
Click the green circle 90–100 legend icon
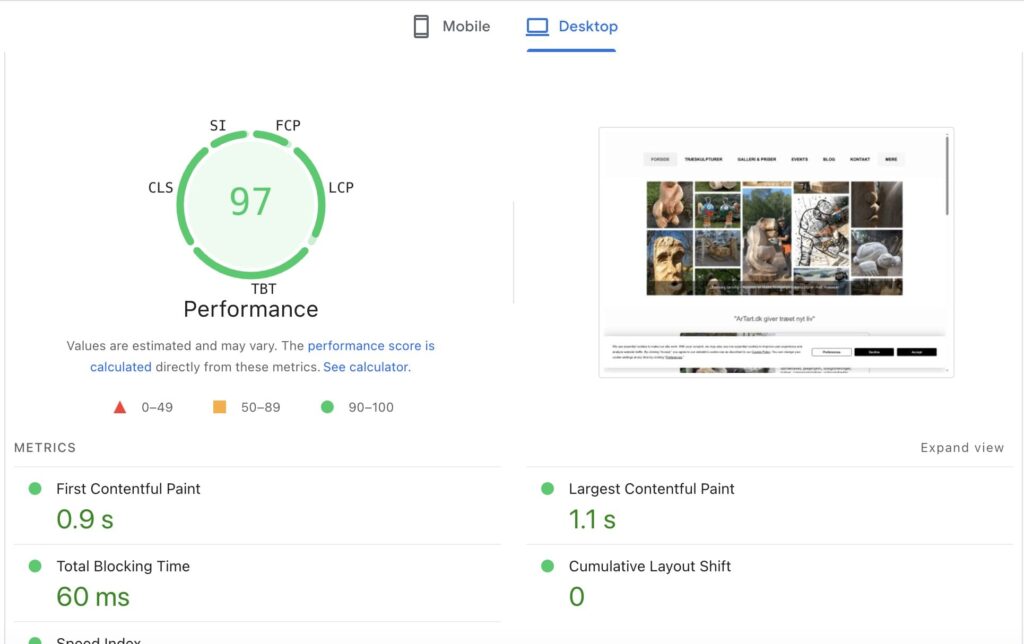coord(327,407)
